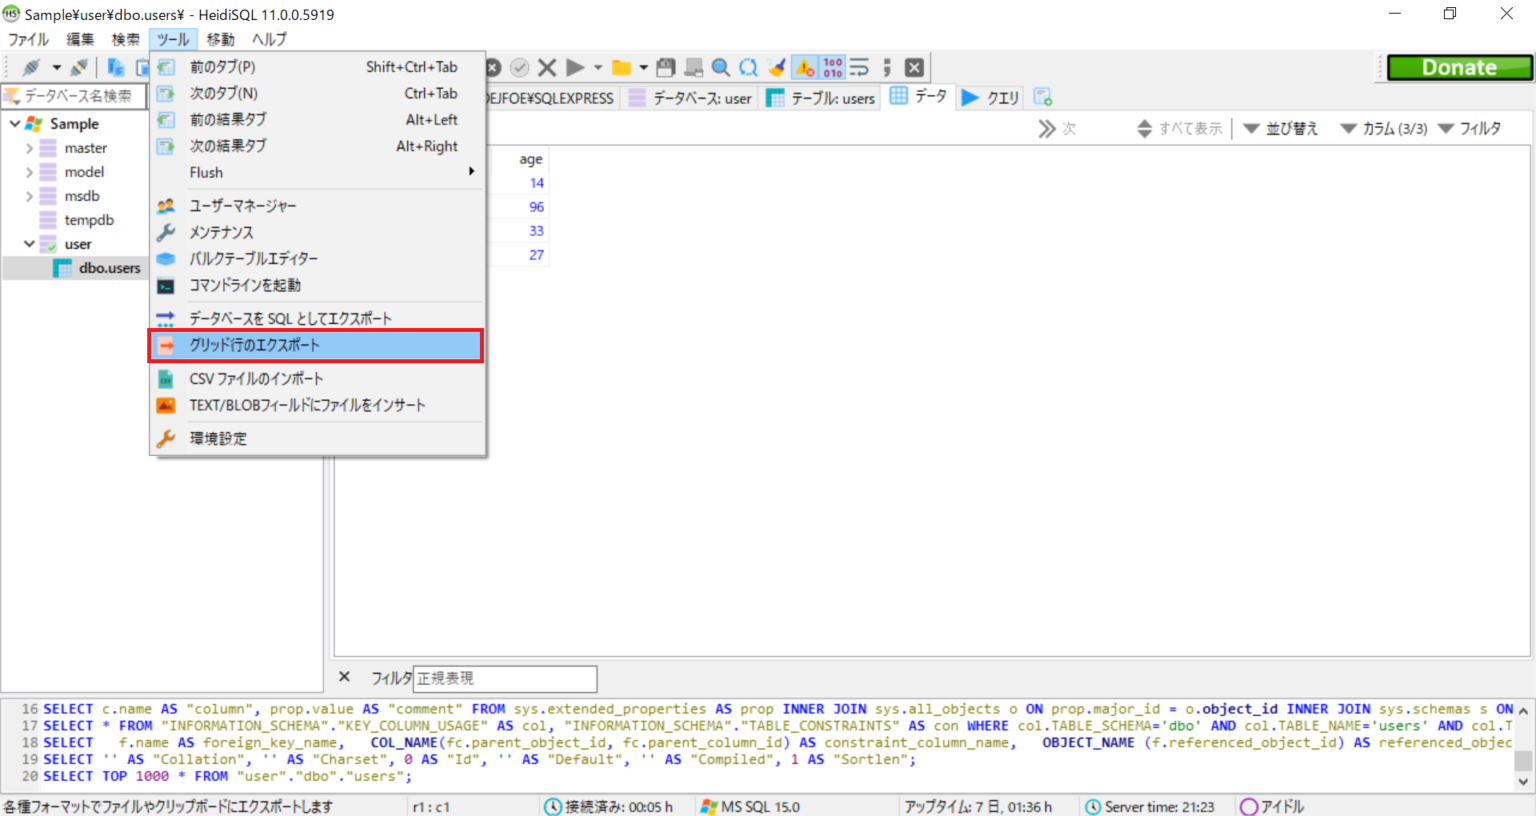
Task: Switch to the クエリ tab
Action: 988,97
